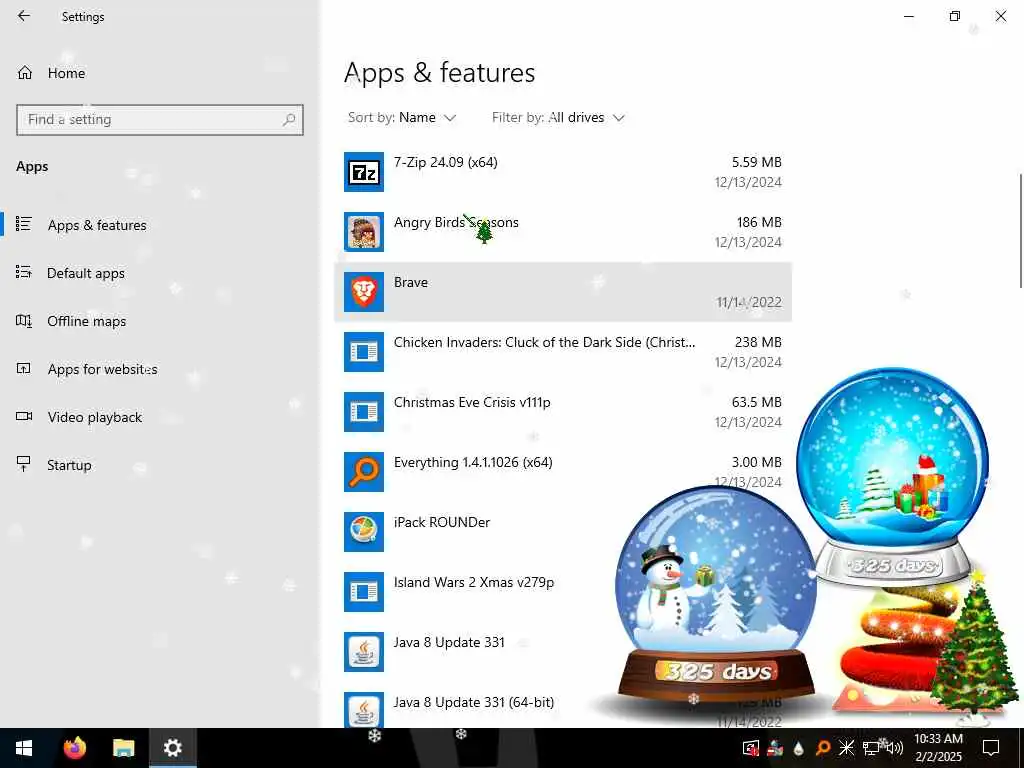Click the blue gifts snow globe widget
The width and height of the screenshot is (1024, 768).
[893, 477]
